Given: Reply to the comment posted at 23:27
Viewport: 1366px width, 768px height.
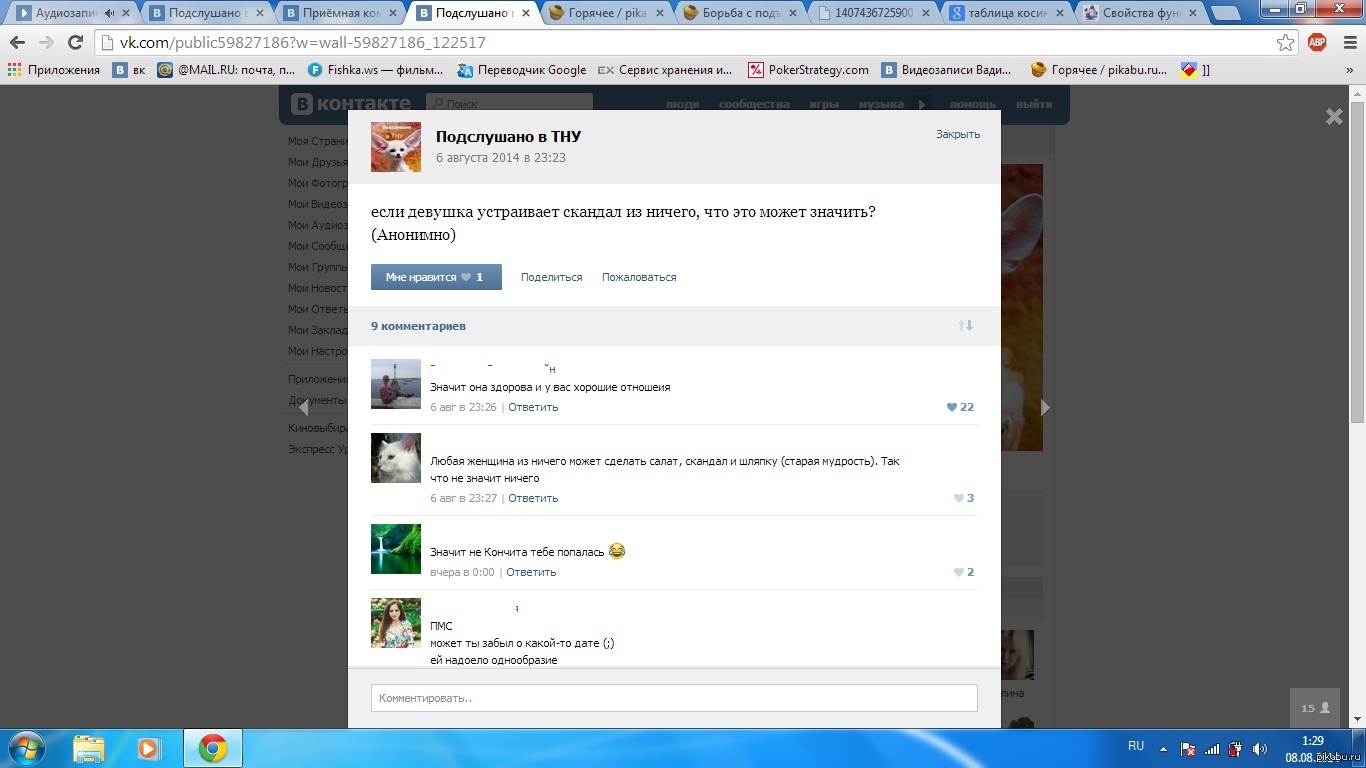Looking at the screenshot, I should [x=533, y=498].
